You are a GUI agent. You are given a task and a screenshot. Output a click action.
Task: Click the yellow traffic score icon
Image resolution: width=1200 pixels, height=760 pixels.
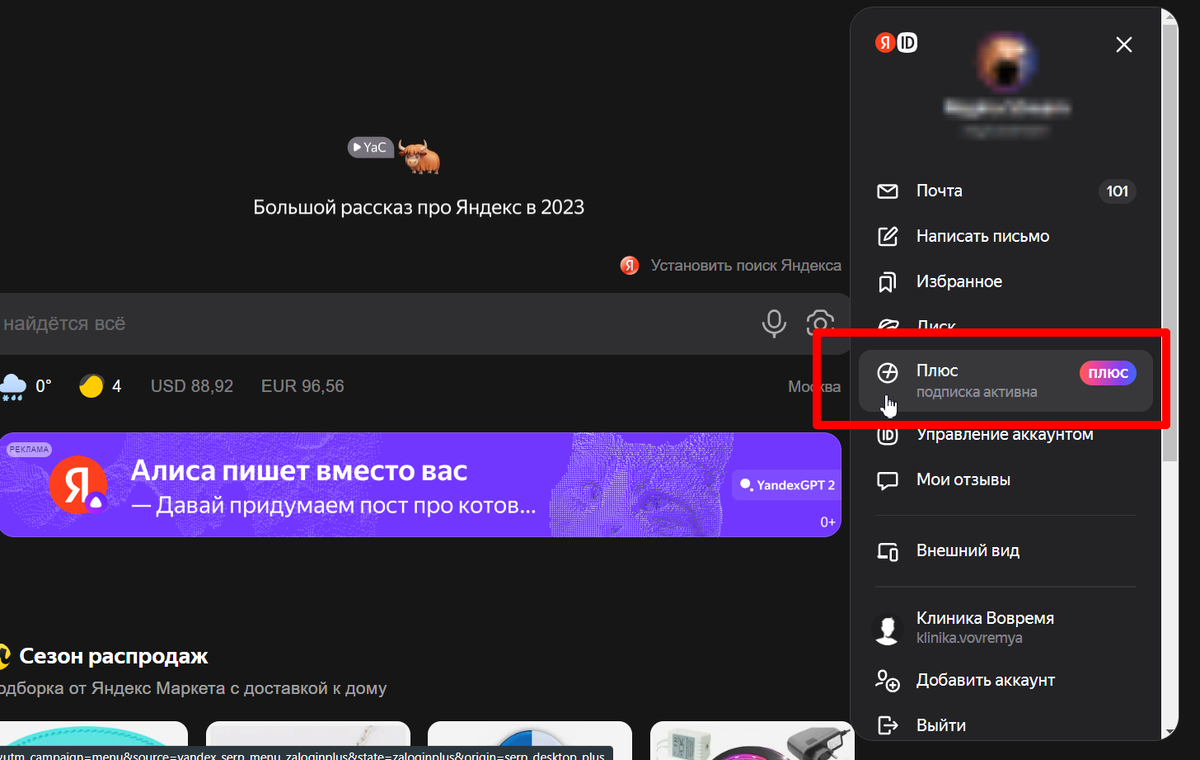tap(91, 386)
